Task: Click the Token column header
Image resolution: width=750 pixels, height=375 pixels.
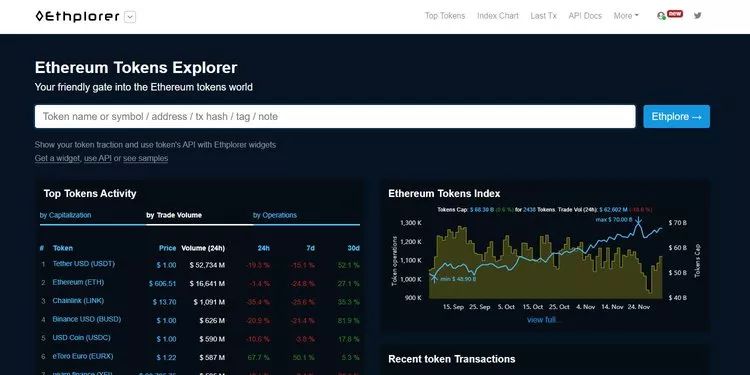Action: pos(63,248)
